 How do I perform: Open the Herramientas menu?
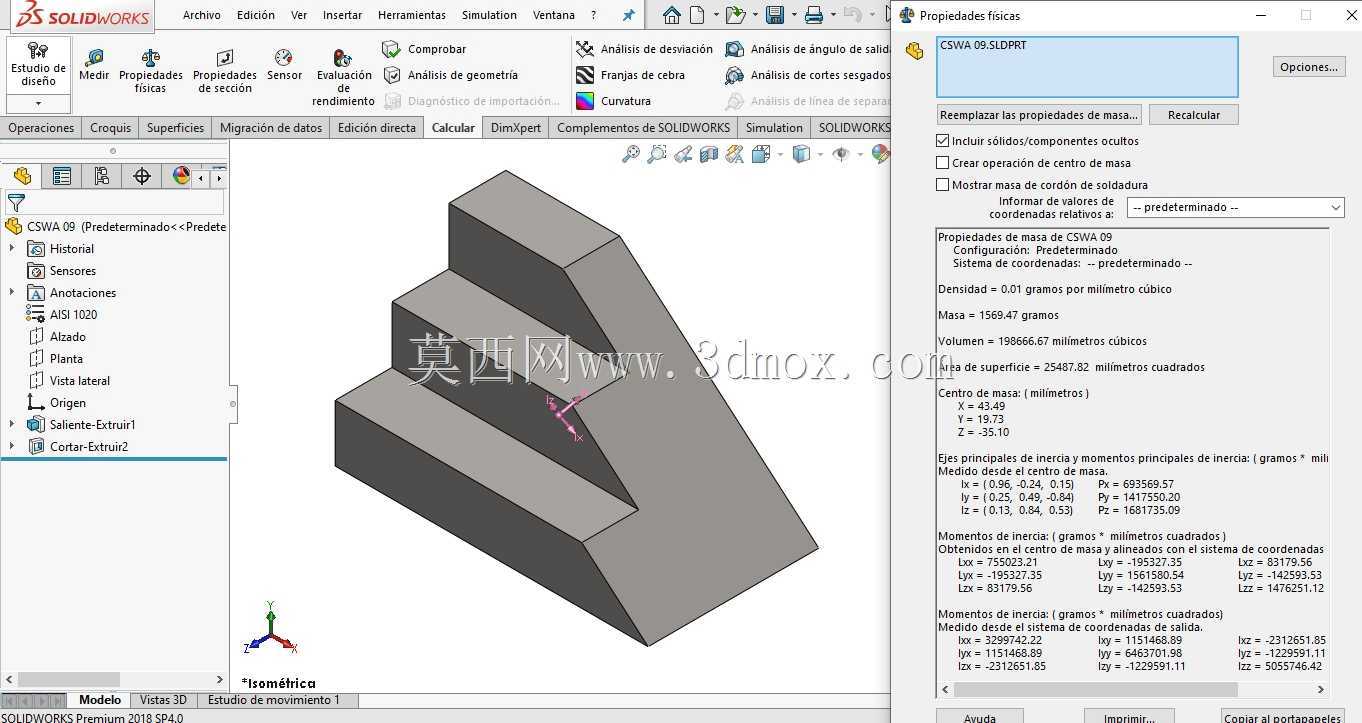pyautogui.click(x=412, y=15)
